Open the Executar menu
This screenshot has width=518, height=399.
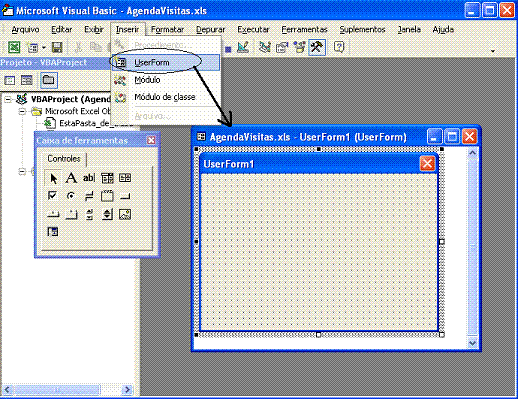[x=253, y=30]
